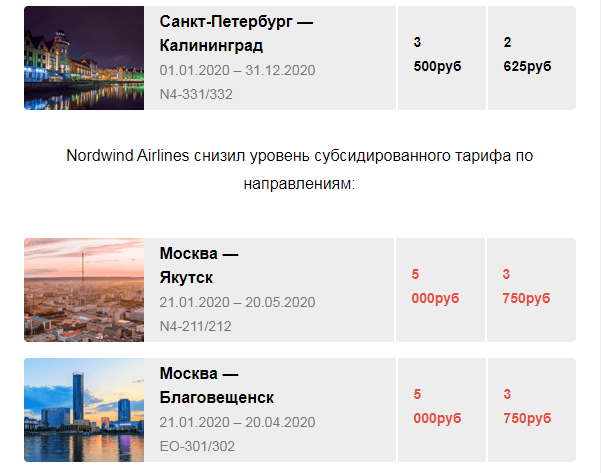The width and height of the screenshot is (601, 473).
Task: Click dates 21.01.2020 – 20.05.2020
Action: click(x=237, y=302)
